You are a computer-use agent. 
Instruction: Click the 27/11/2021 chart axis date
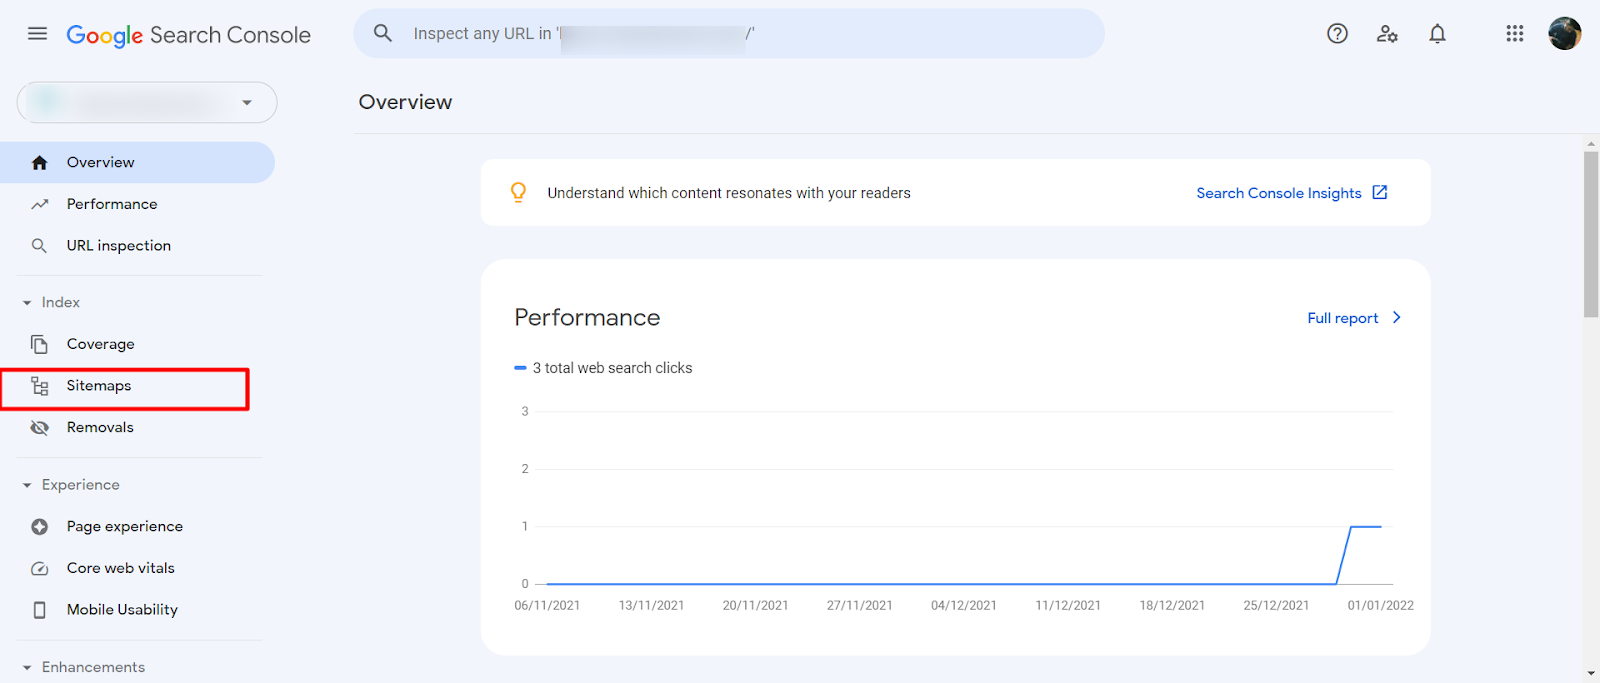(x=859, y=606)
